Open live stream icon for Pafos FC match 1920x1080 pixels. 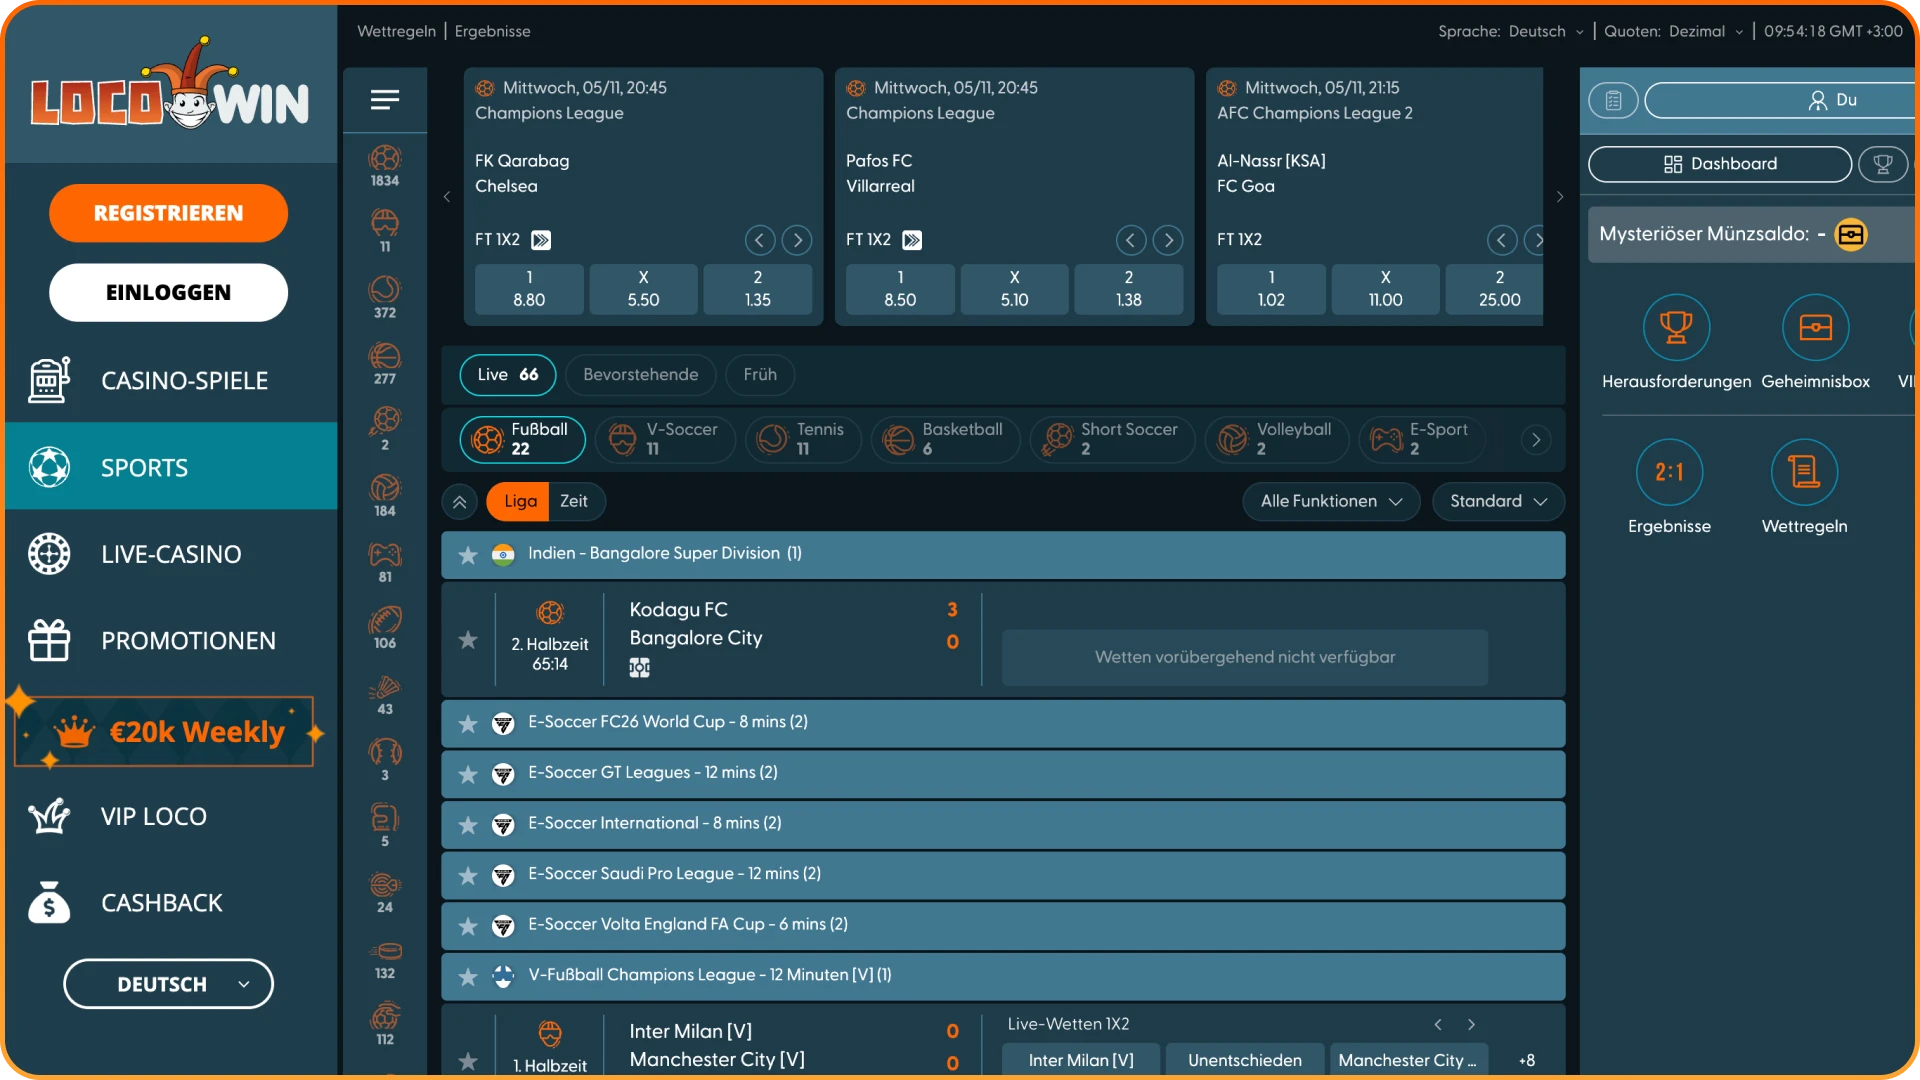pyautogui.click(x=912, y=240)
